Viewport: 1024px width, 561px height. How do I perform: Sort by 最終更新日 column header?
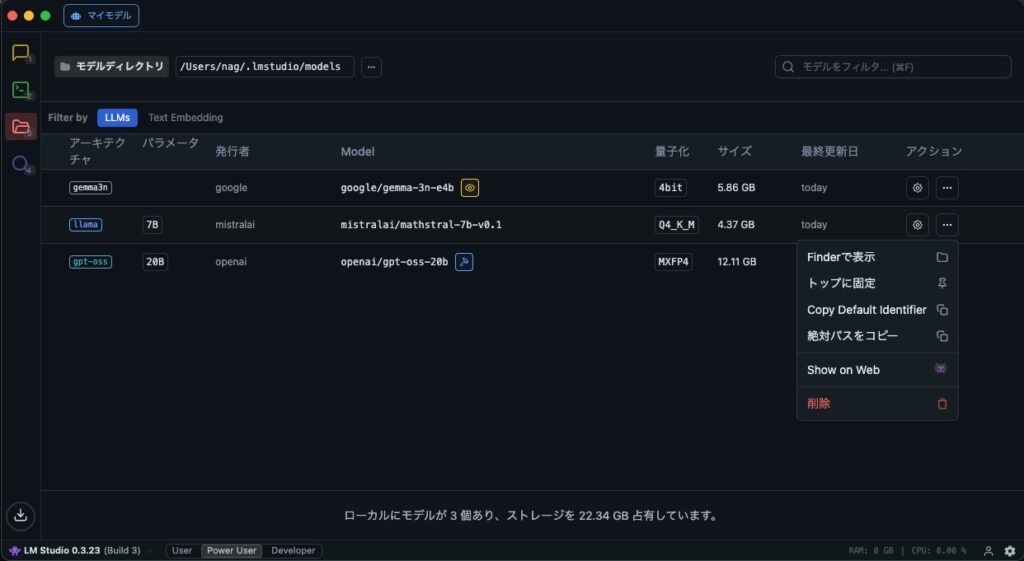[x=829, y=152]
